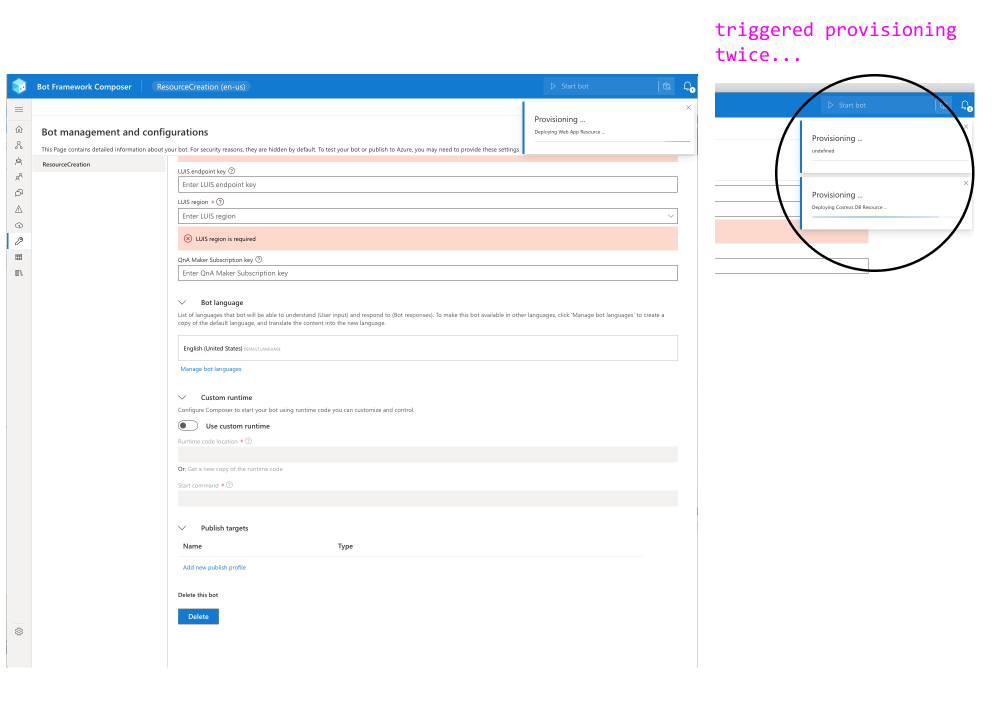Open the notification bell in the top bar
This screenshot has width=994, height=711.
tap(686, 87)
